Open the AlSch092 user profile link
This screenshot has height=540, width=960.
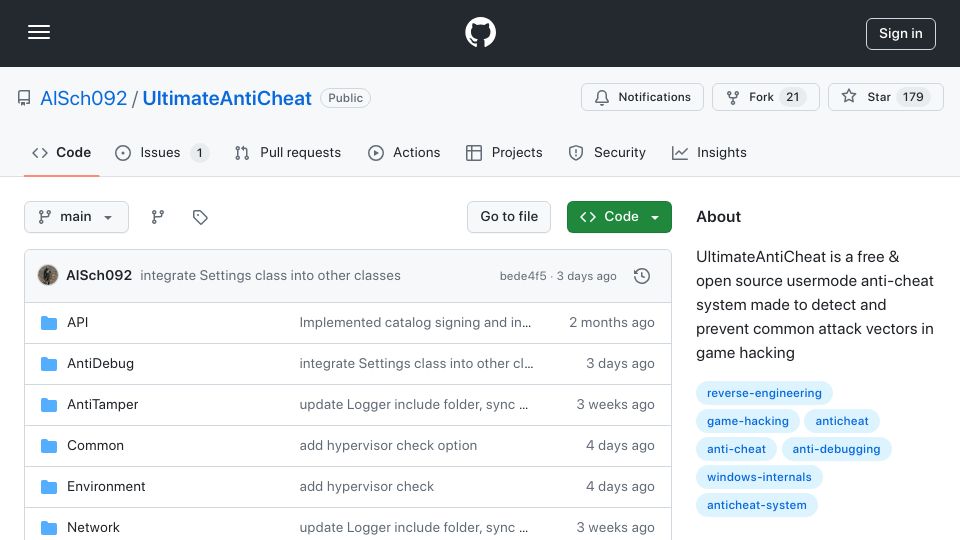click(x=83, y=98)
